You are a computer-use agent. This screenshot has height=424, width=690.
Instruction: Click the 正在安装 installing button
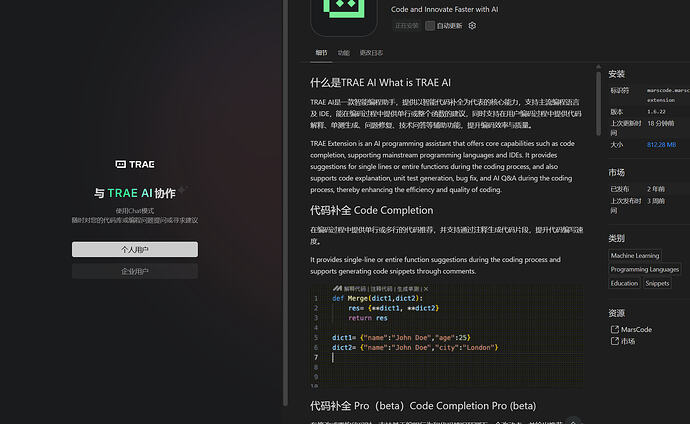pyautogui.click(x=406, y=26)
